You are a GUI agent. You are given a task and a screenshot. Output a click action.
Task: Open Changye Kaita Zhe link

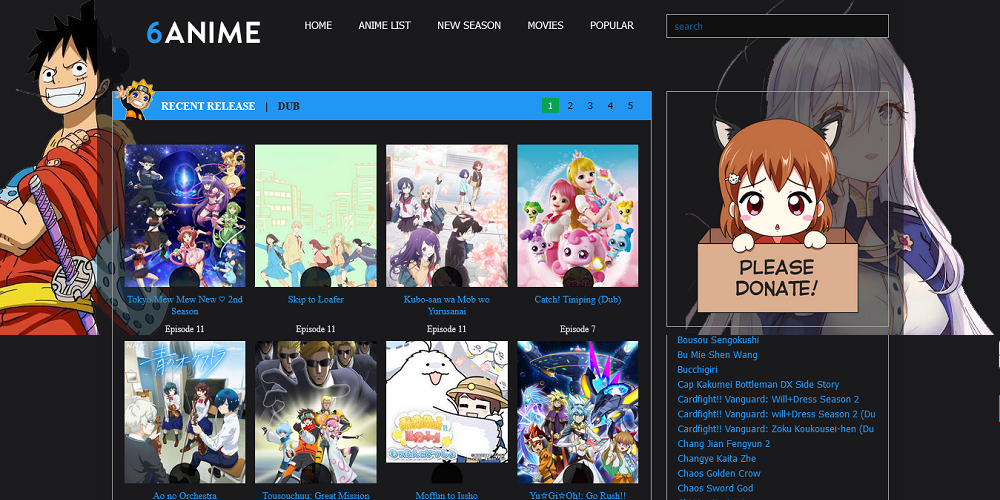(717, 459)
